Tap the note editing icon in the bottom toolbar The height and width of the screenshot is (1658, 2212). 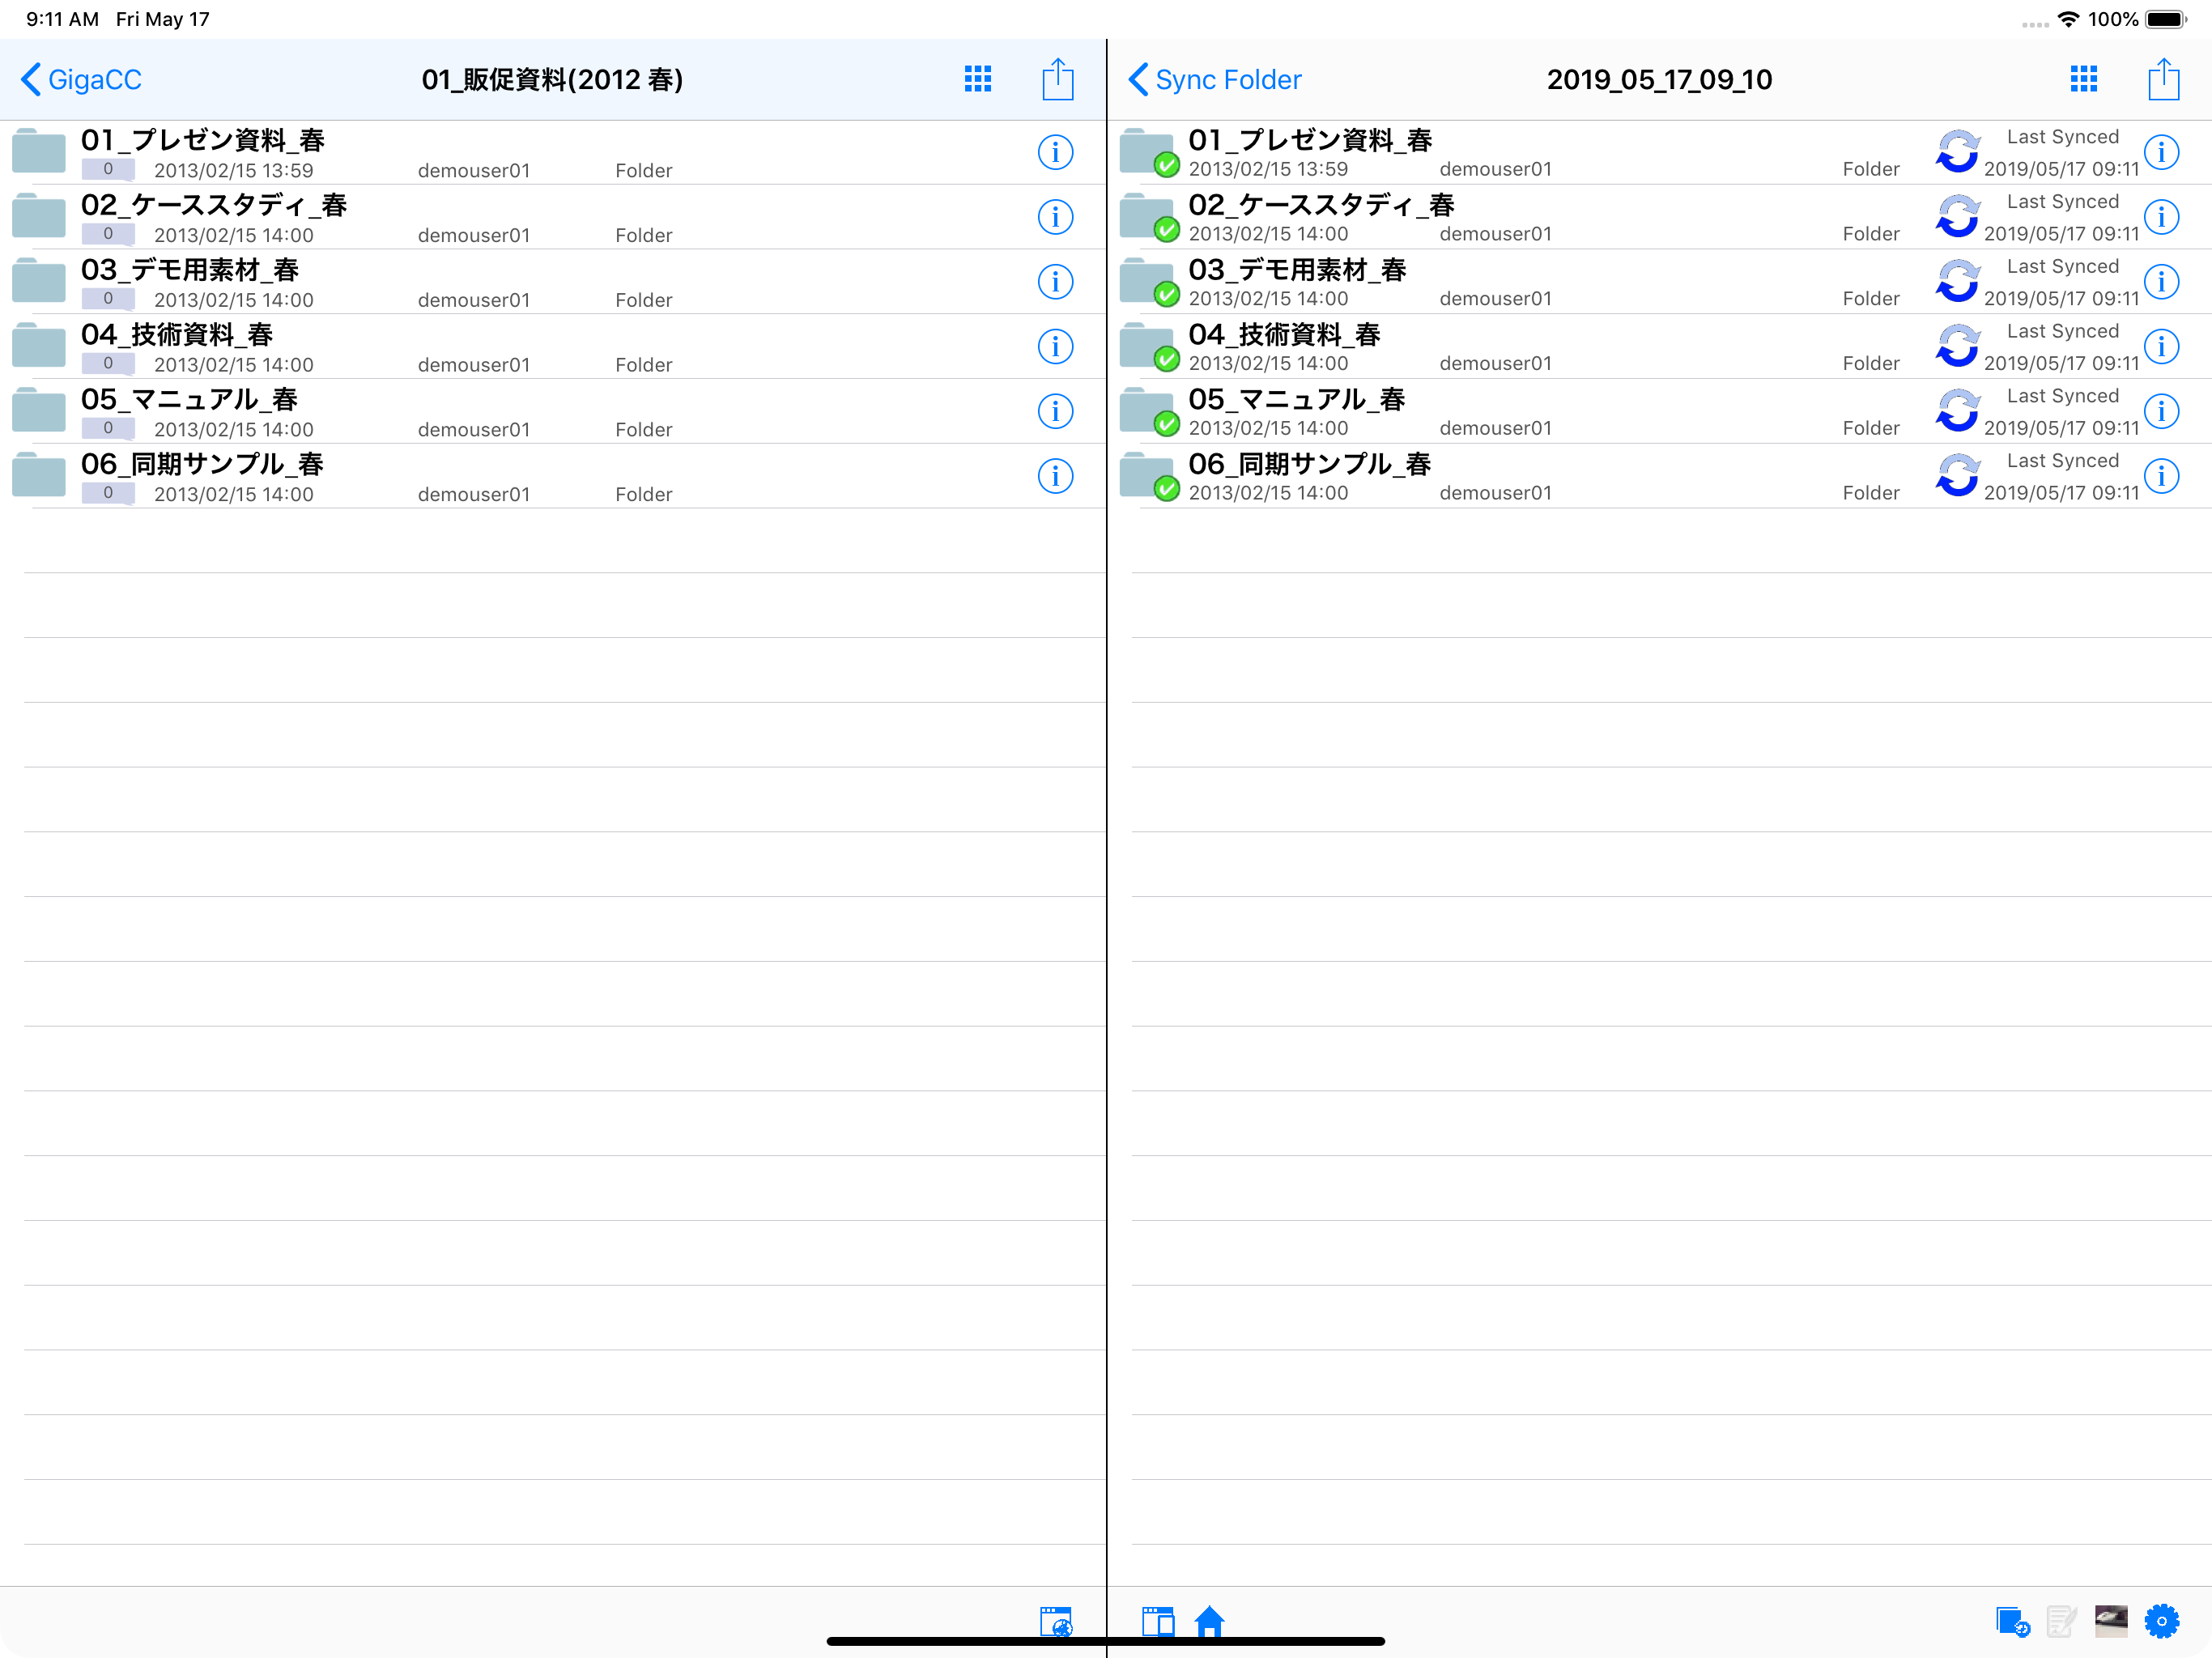[2061, 1621]
